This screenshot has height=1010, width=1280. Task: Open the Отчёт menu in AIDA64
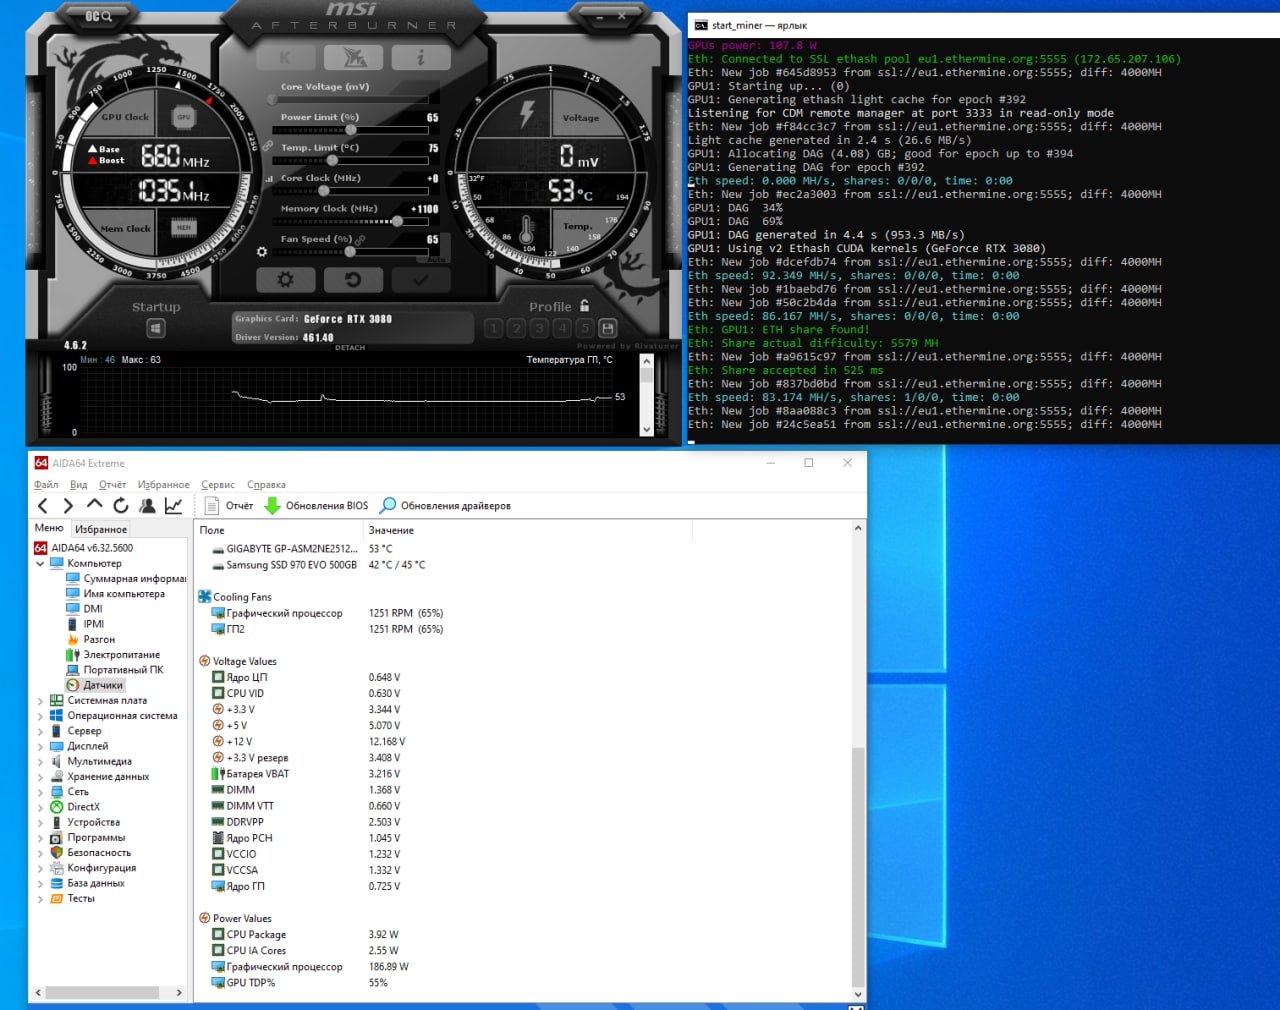tap(113, 485)
